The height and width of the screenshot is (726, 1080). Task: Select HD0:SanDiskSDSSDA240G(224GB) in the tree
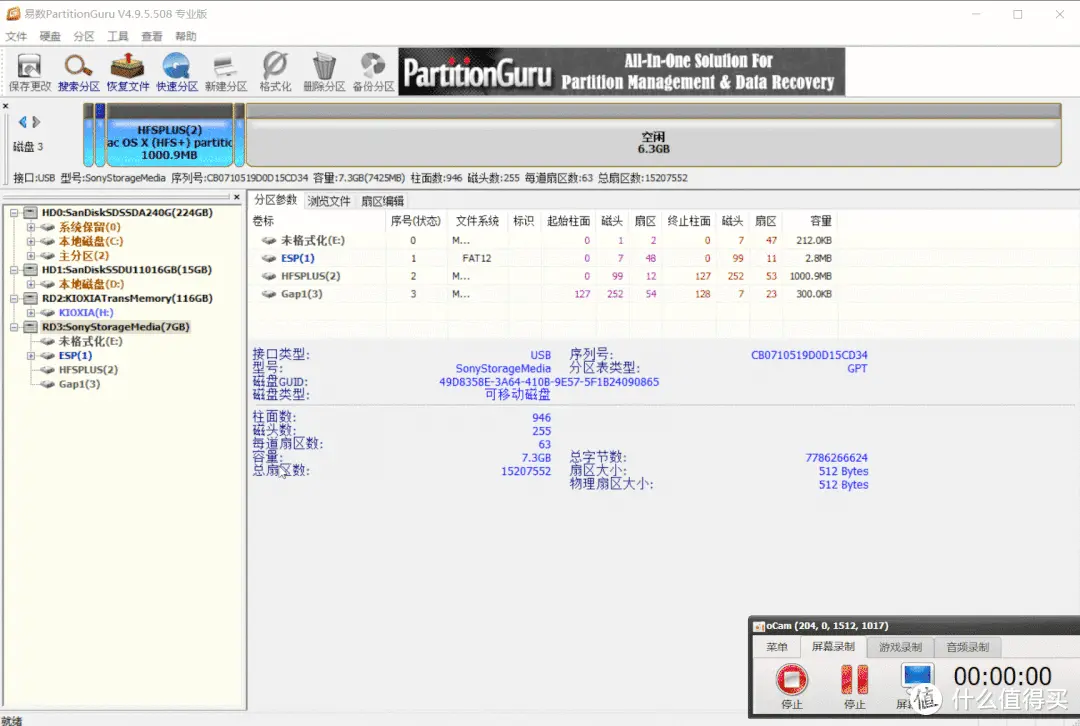click(127, 213)
